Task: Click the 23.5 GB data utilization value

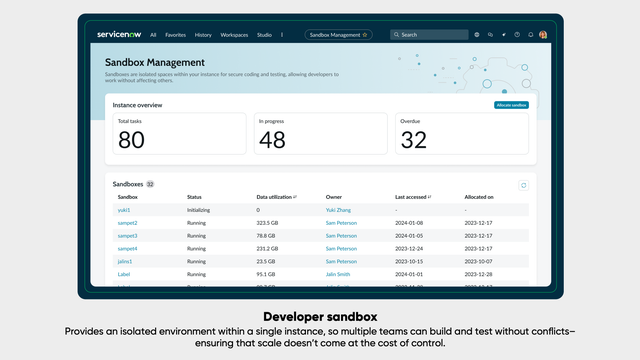Action: (266, 262)
